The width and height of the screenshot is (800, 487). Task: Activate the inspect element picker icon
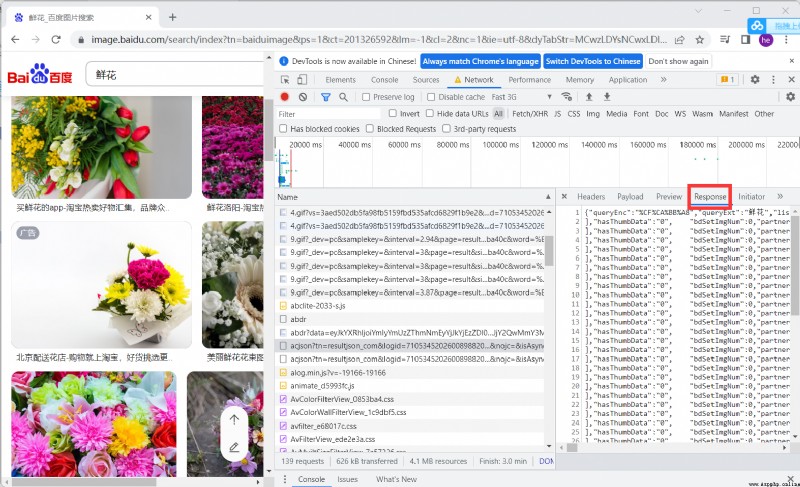pos(285,80)
